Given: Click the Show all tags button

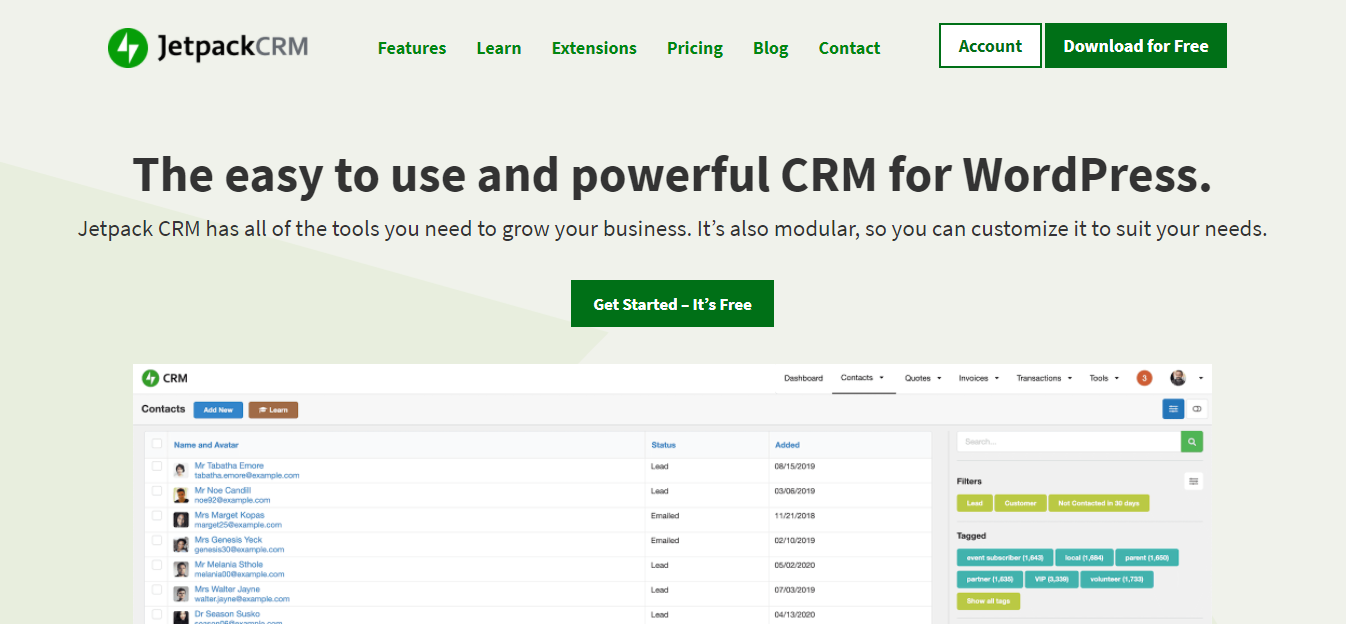Looking at the screenshot, I should tap(988, 601).
